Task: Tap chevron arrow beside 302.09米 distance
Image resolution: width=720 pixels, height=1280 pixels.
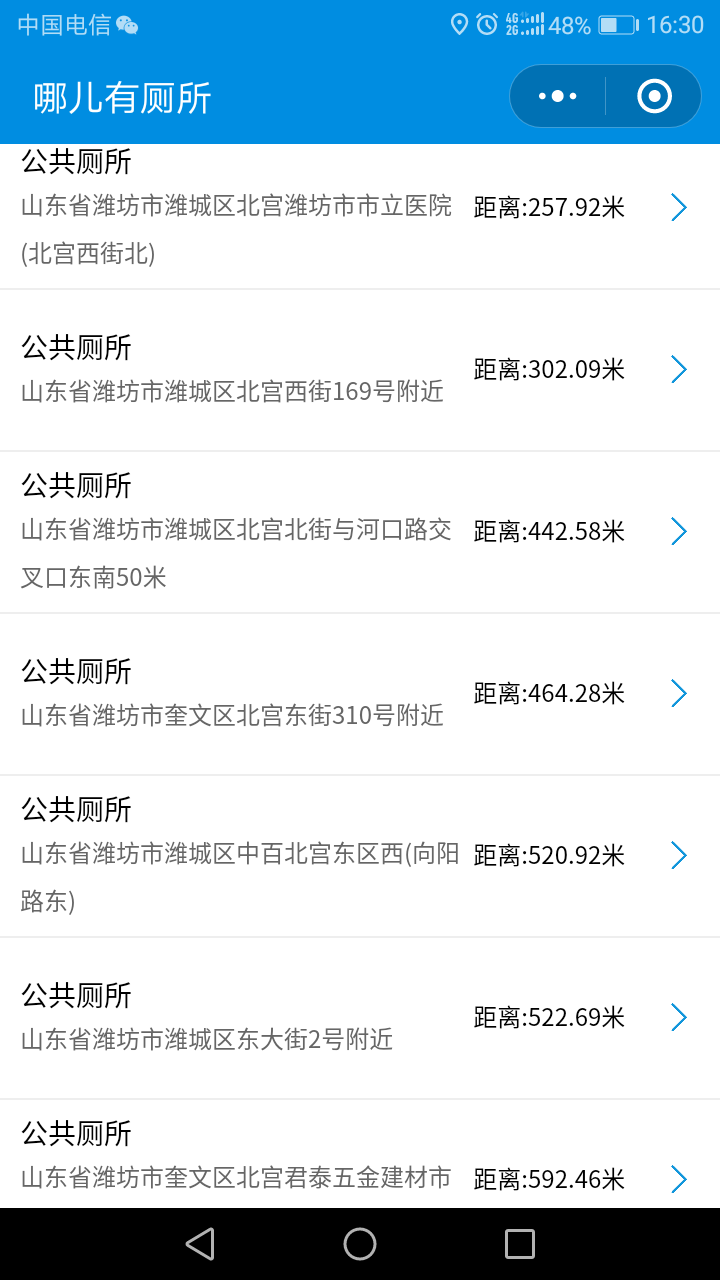Action: click(679, 370)
